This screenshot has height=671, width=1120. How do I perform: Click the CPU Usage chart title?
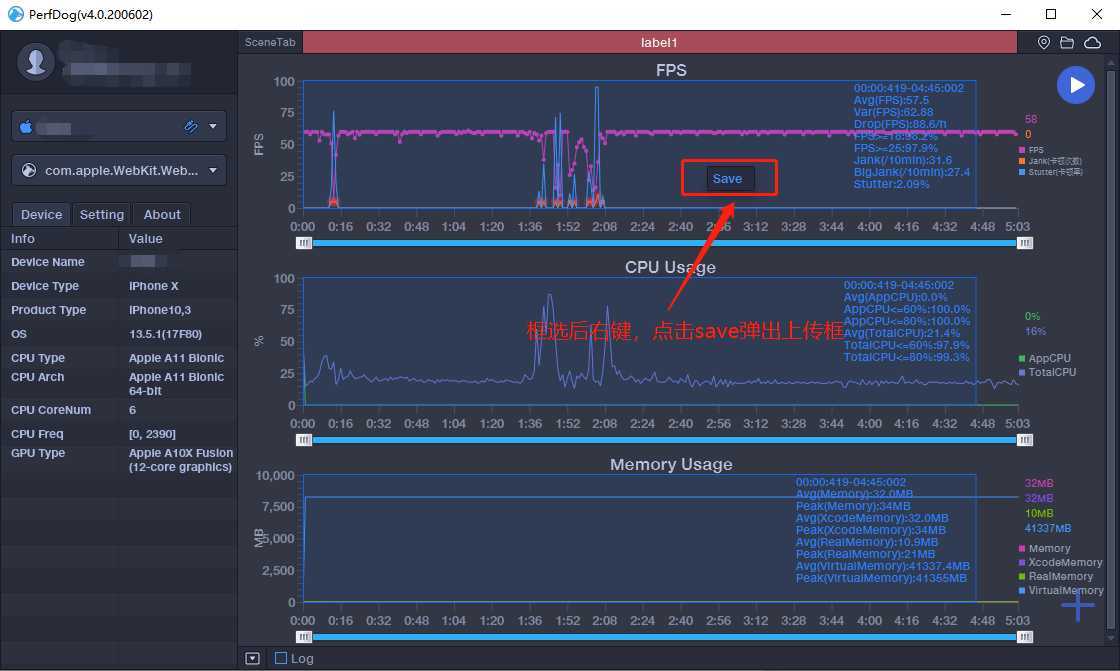pyautogui.click(x=670, y=267)
